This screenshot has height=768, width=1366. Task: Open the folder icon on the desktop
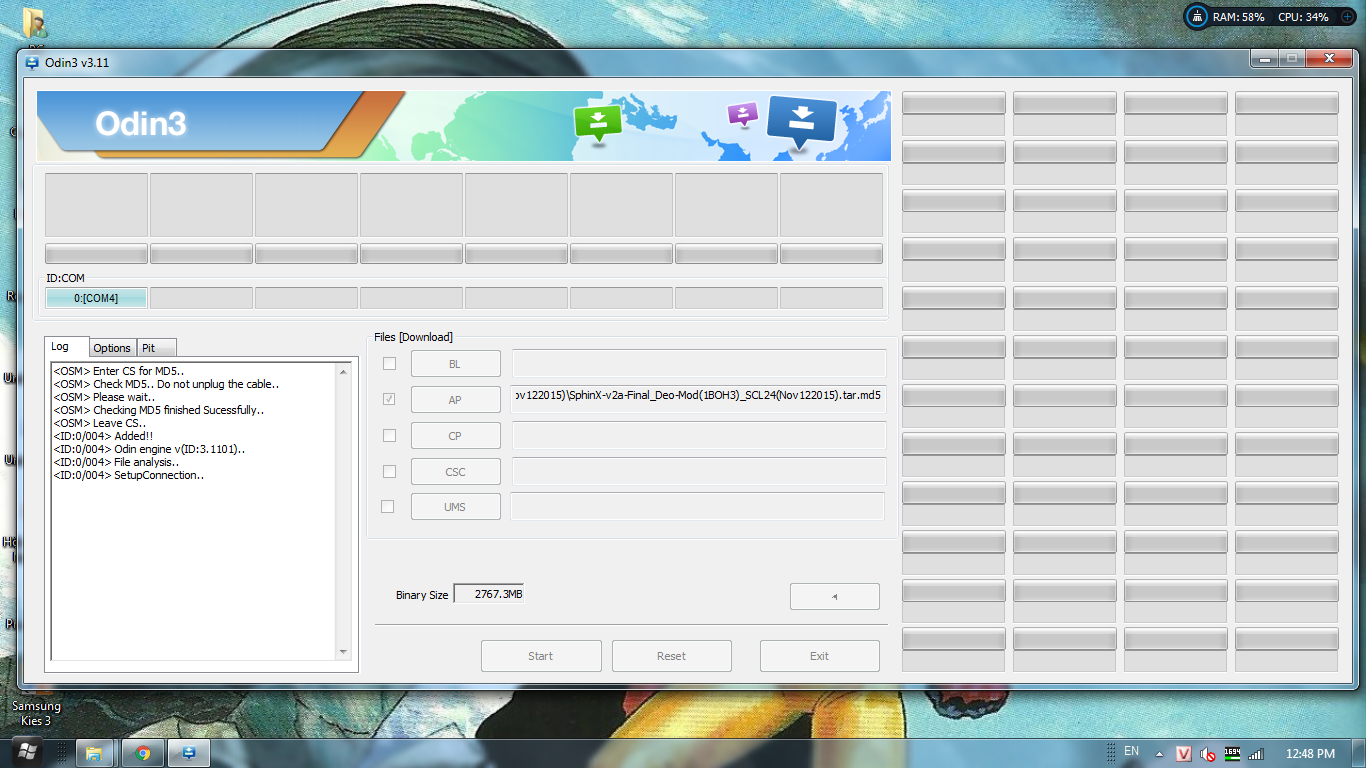tap(36, 24)
